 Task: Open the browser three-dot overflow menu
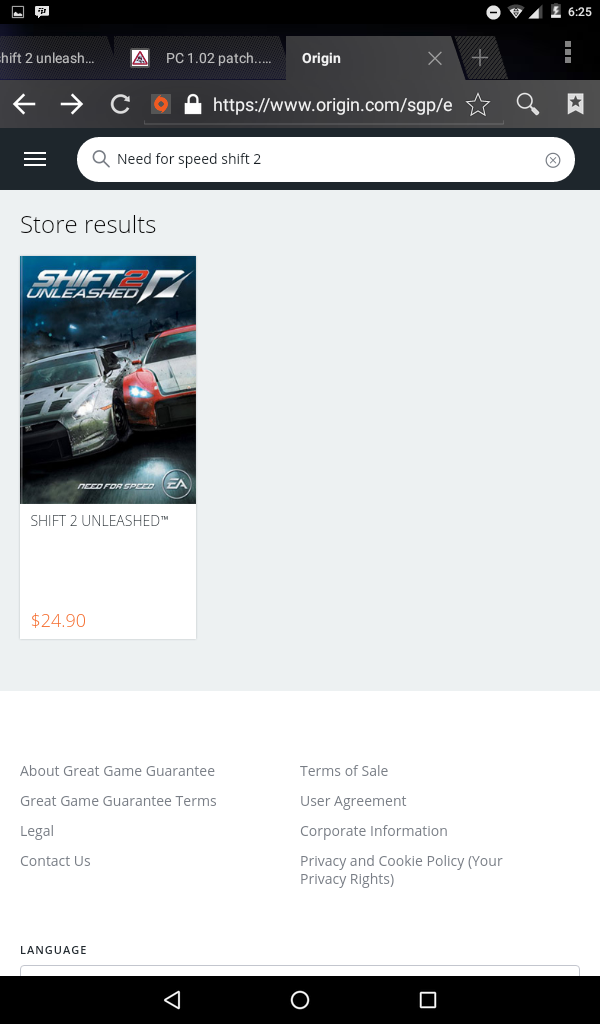(x=568, y=52)
